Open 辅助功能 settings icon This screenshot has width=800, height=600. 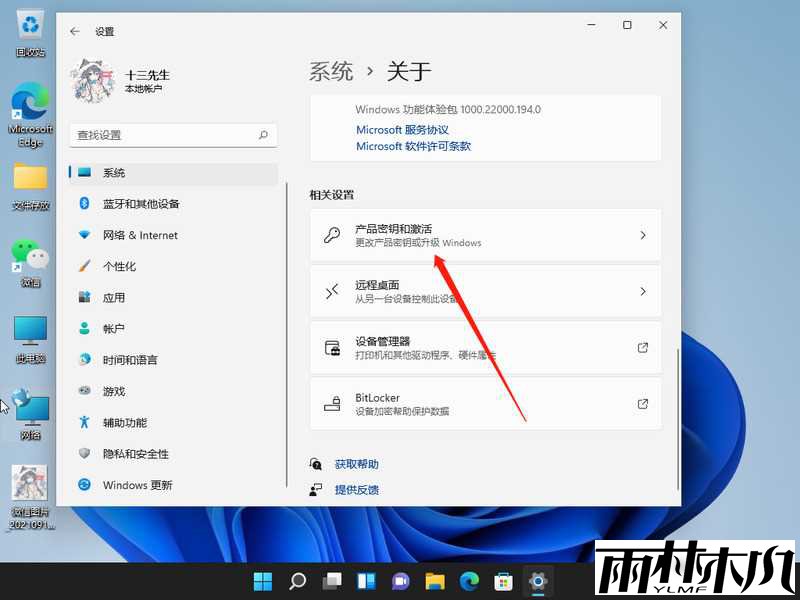84,422
